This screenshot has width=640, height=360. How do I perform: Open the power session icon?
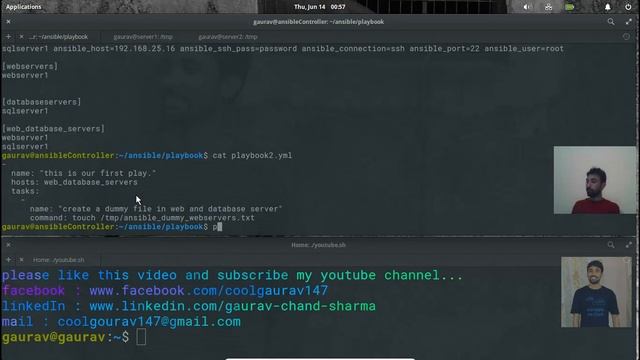tap(628, 7)
